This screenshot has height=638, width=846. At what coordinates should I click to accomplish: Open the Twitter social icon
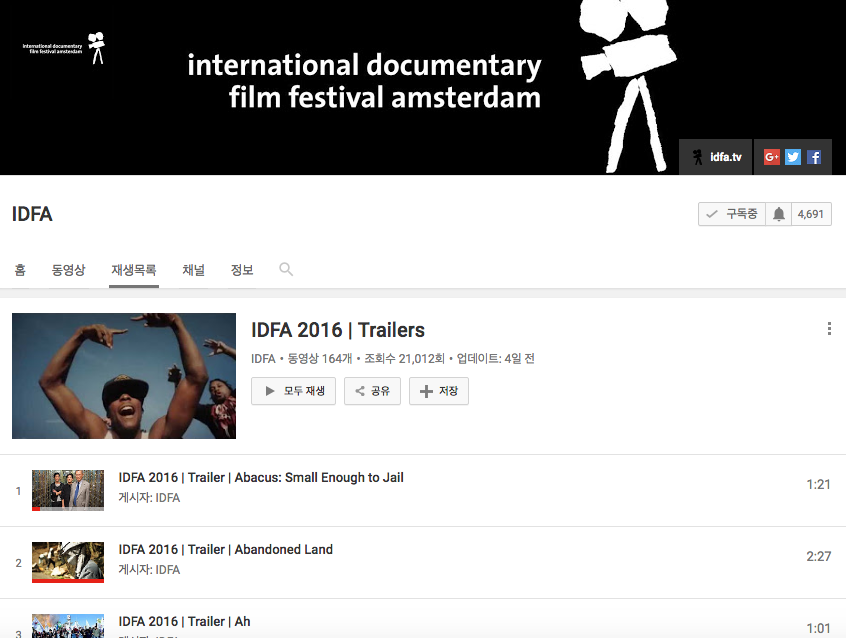(x=793, y=157)
